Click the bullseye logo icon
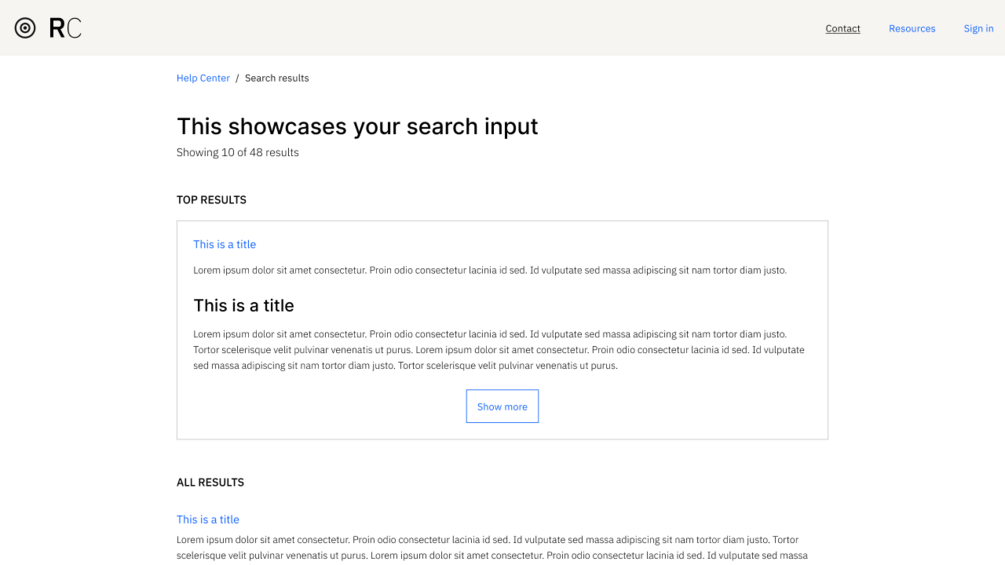The width and height of the screenshot is (1005, 565). tap(25, 28)
